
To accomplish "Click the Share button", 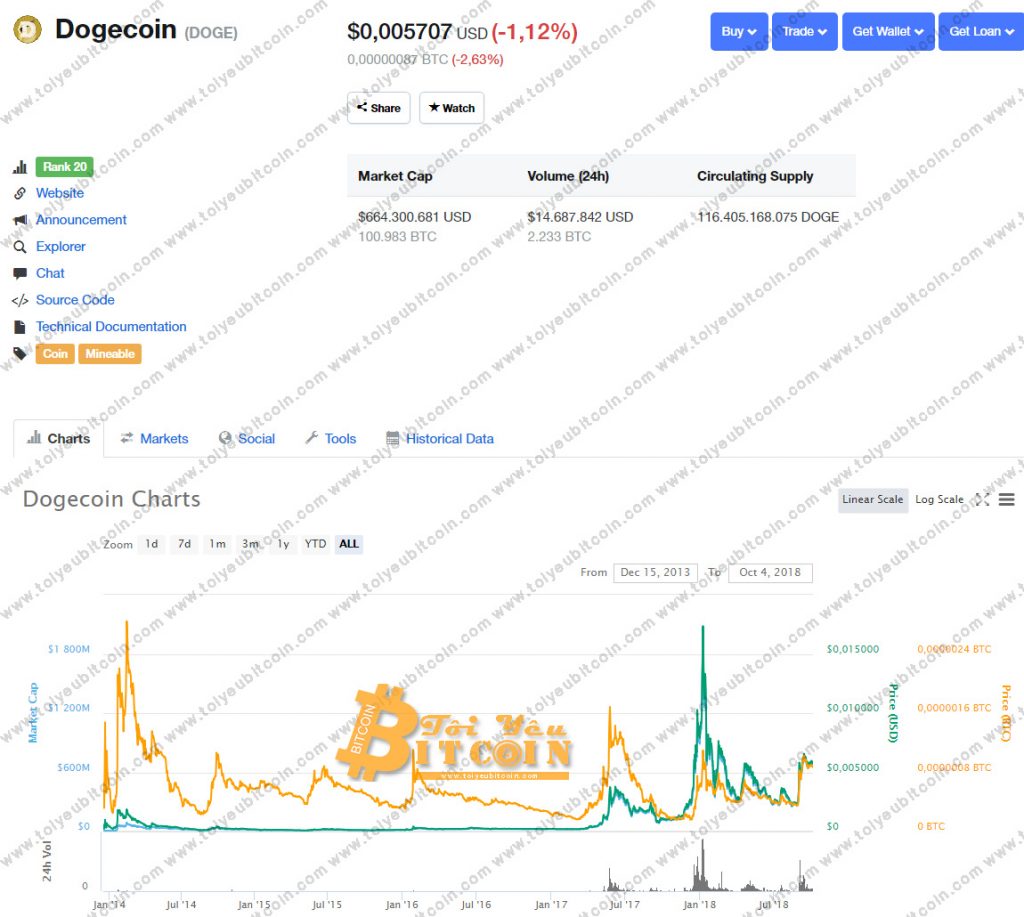I will tap(379, 108).
